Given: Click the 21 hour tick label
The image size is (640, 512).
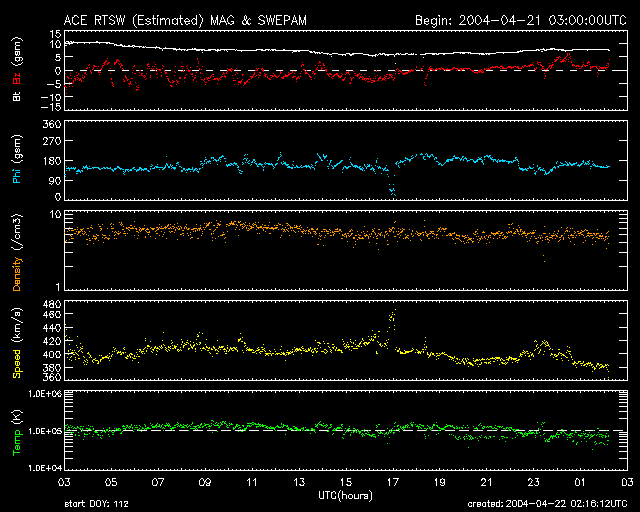Looking at the screenshot, I should pyautogui.click(x=486, y=483).
